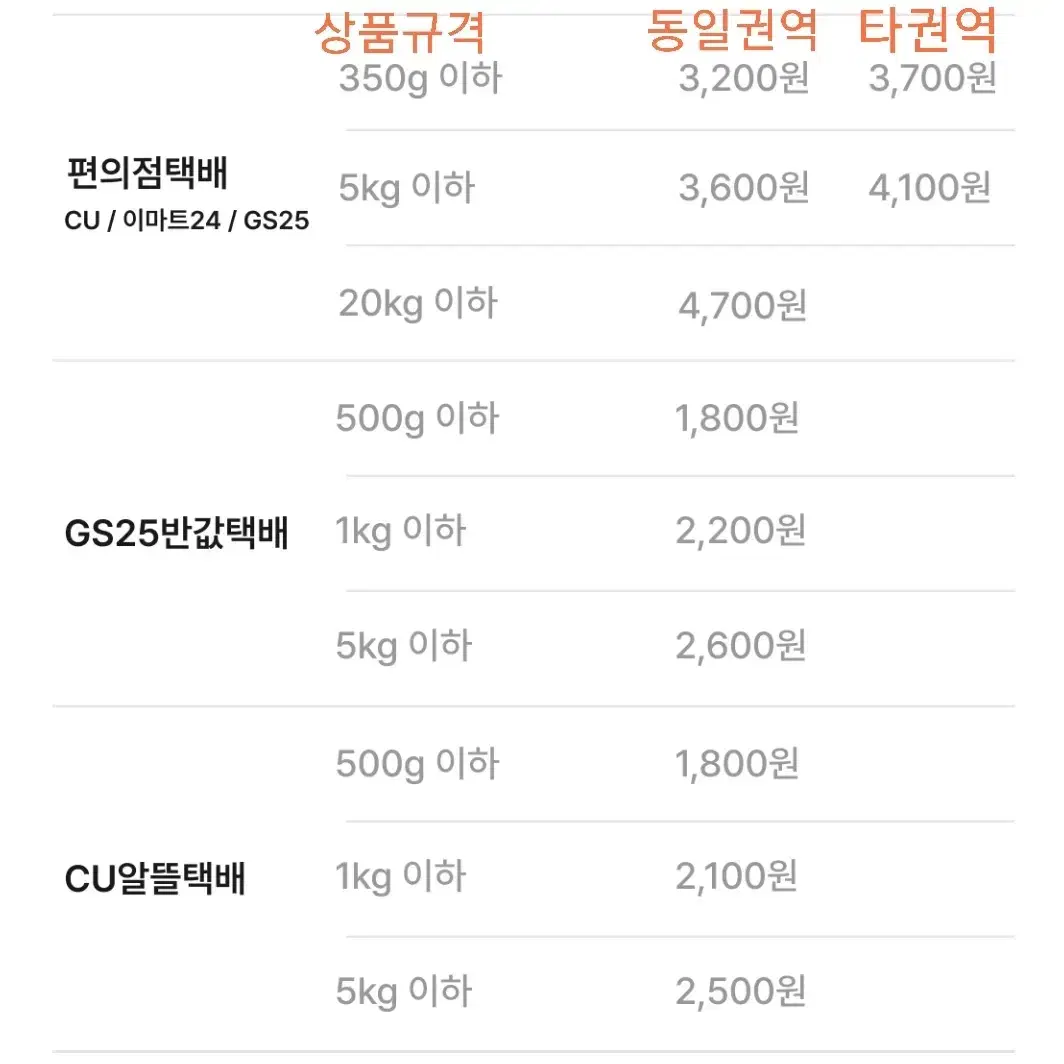Click the 4,100원 other-region price
This screenshot has width=1064, height=1064.
[930, 187]
